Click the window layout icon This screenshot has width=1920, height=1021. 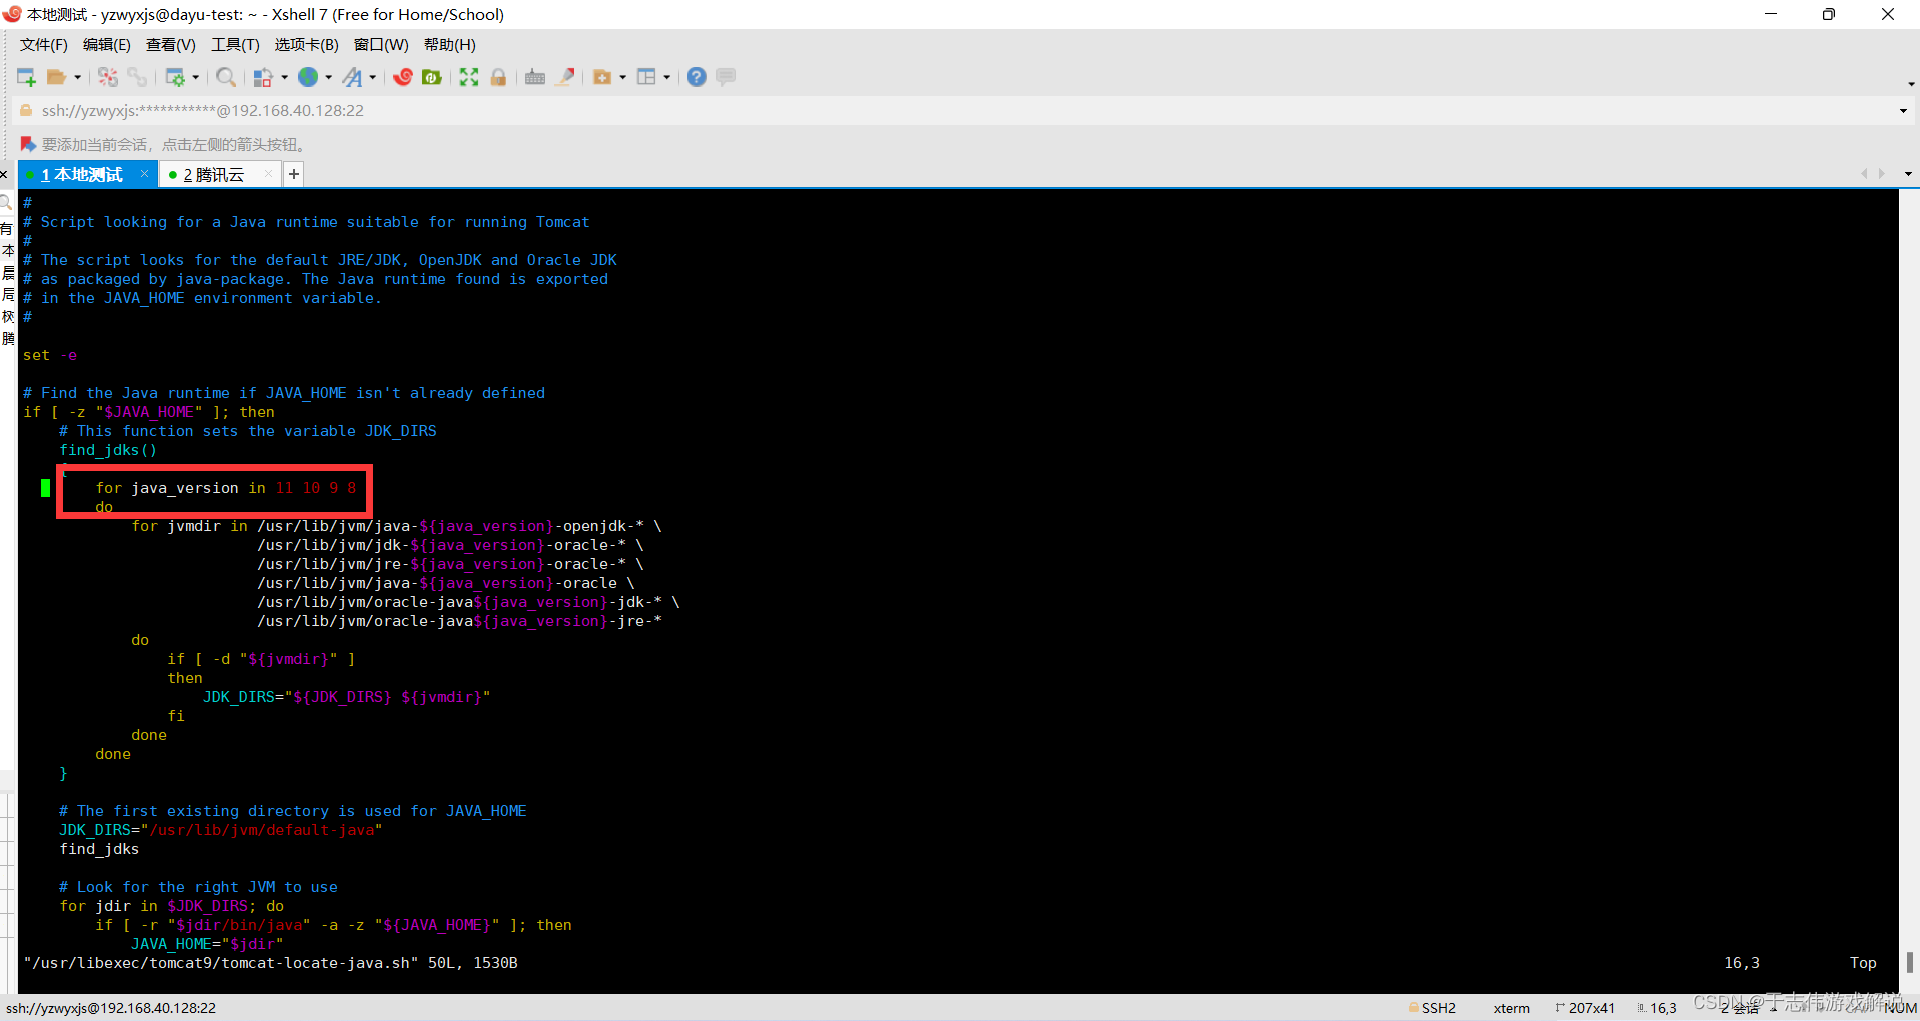646,77
